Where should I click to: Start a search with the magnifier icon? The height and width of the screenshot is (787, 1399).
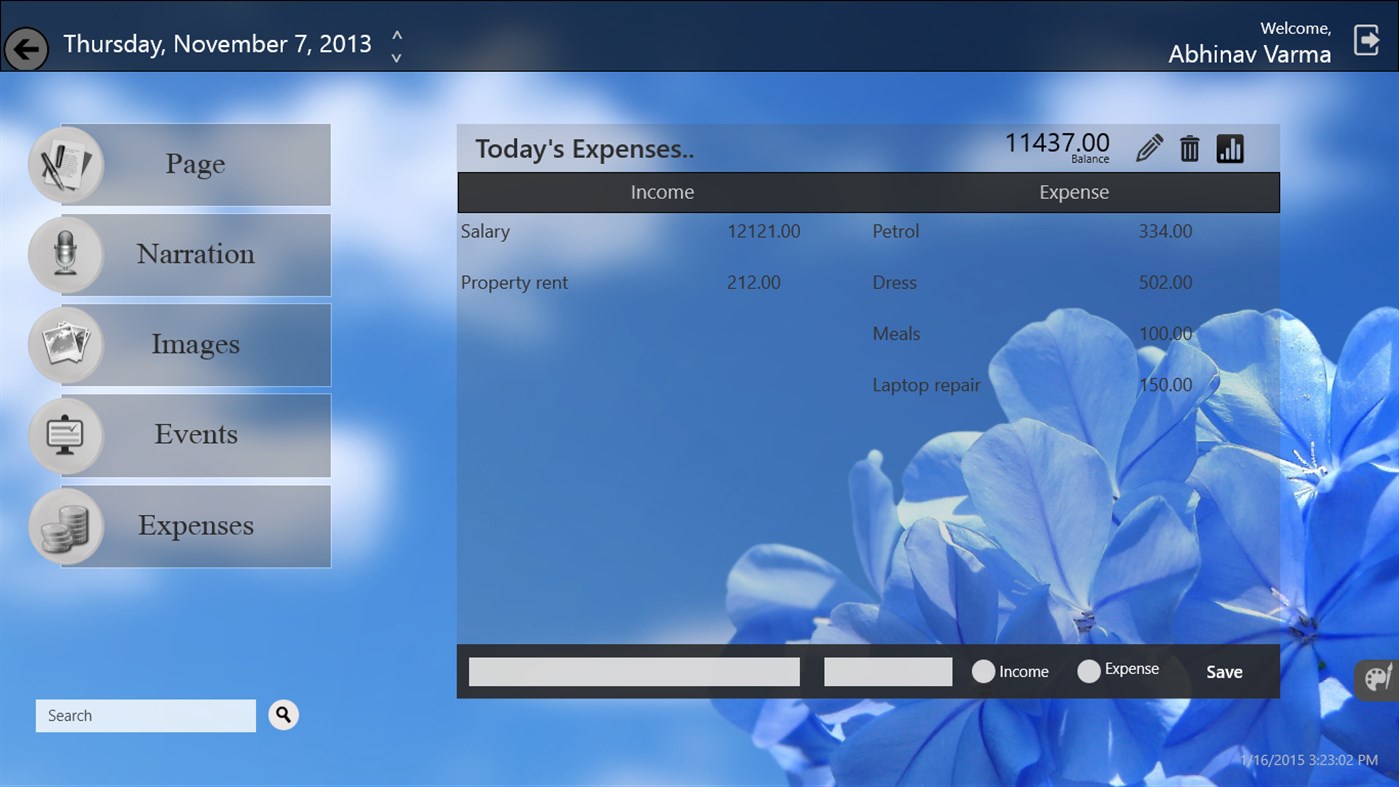tap(283, 715)
